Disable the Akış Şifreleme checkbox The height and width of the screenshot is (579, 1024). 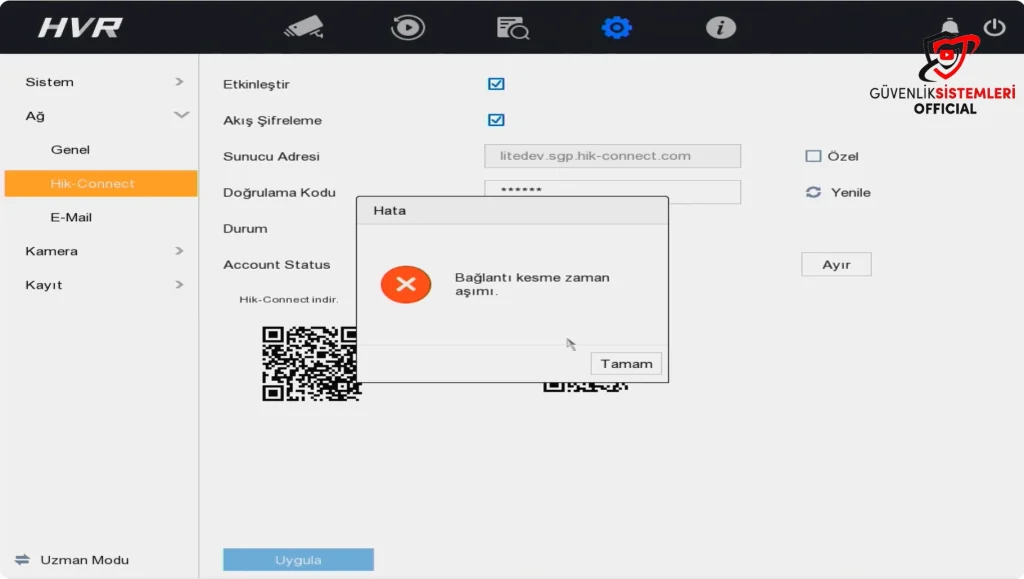496,120
